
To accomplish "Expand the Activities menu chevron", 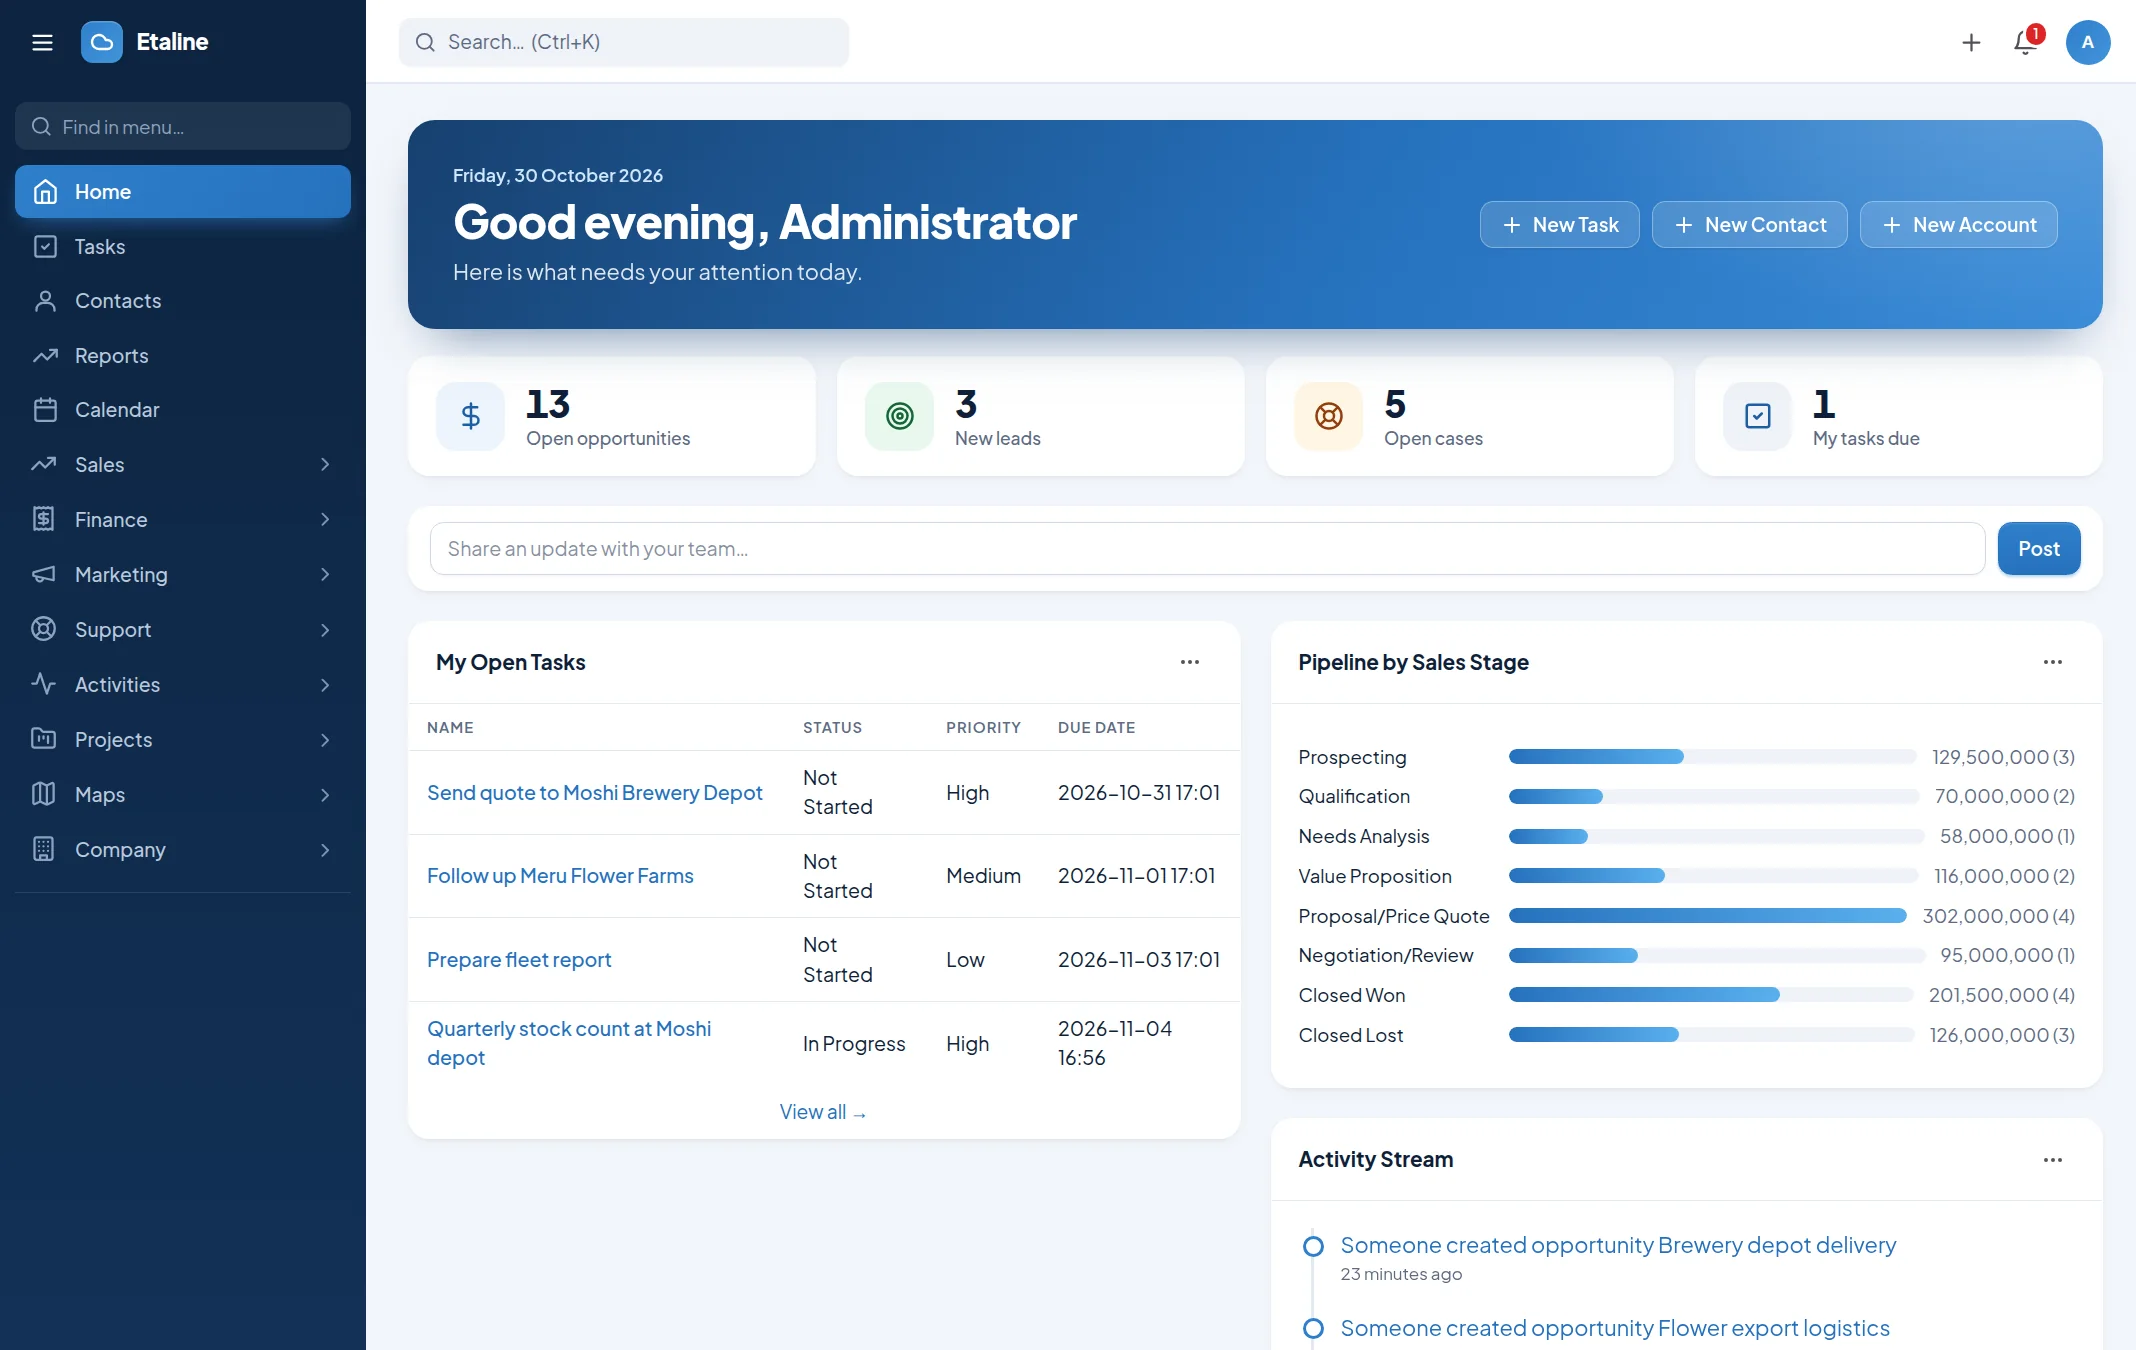I will (x=325, y=685).
